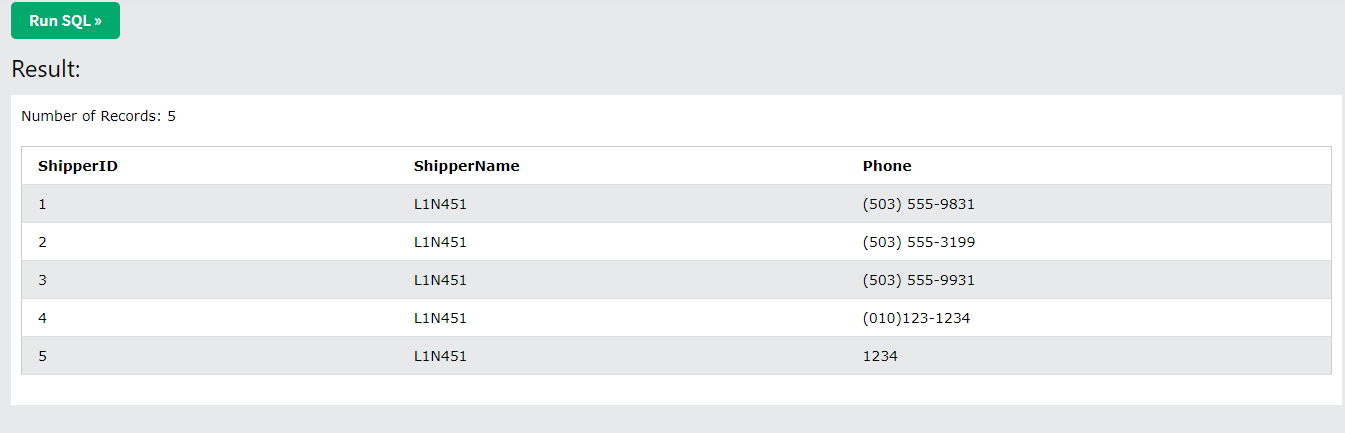Select ShipperID cell with value 2
Viewport: 1345px width, 433px height.
click(42, 242)
